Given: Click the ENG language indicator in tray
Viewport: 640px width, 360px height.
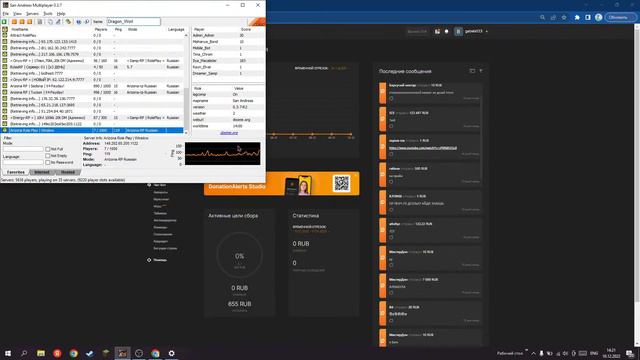Looking at the screenshot, I should click(594, 353).
